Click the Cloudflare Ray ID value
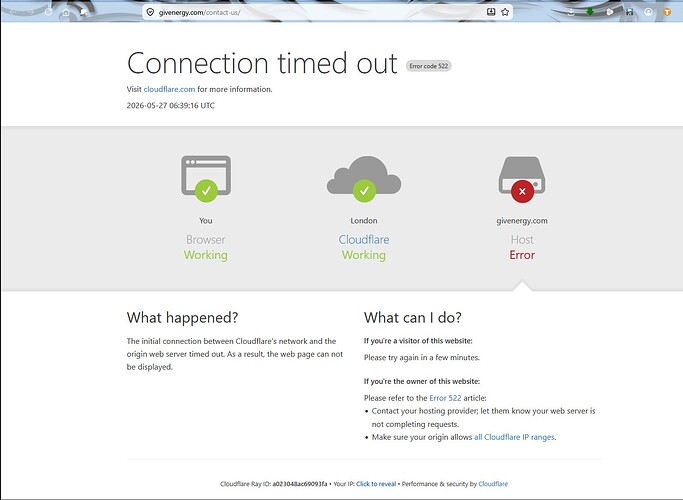 pyautogui.click(x=300, y=484)
